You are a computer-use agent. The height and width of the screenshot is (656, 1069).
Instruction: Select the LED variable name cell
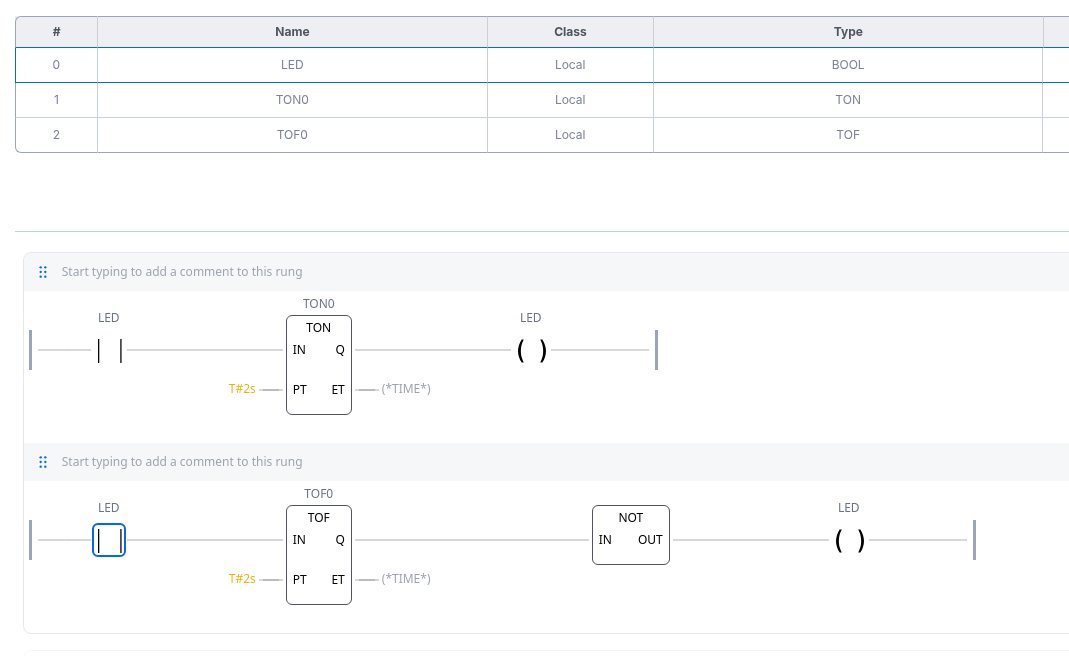coord(292,65)
